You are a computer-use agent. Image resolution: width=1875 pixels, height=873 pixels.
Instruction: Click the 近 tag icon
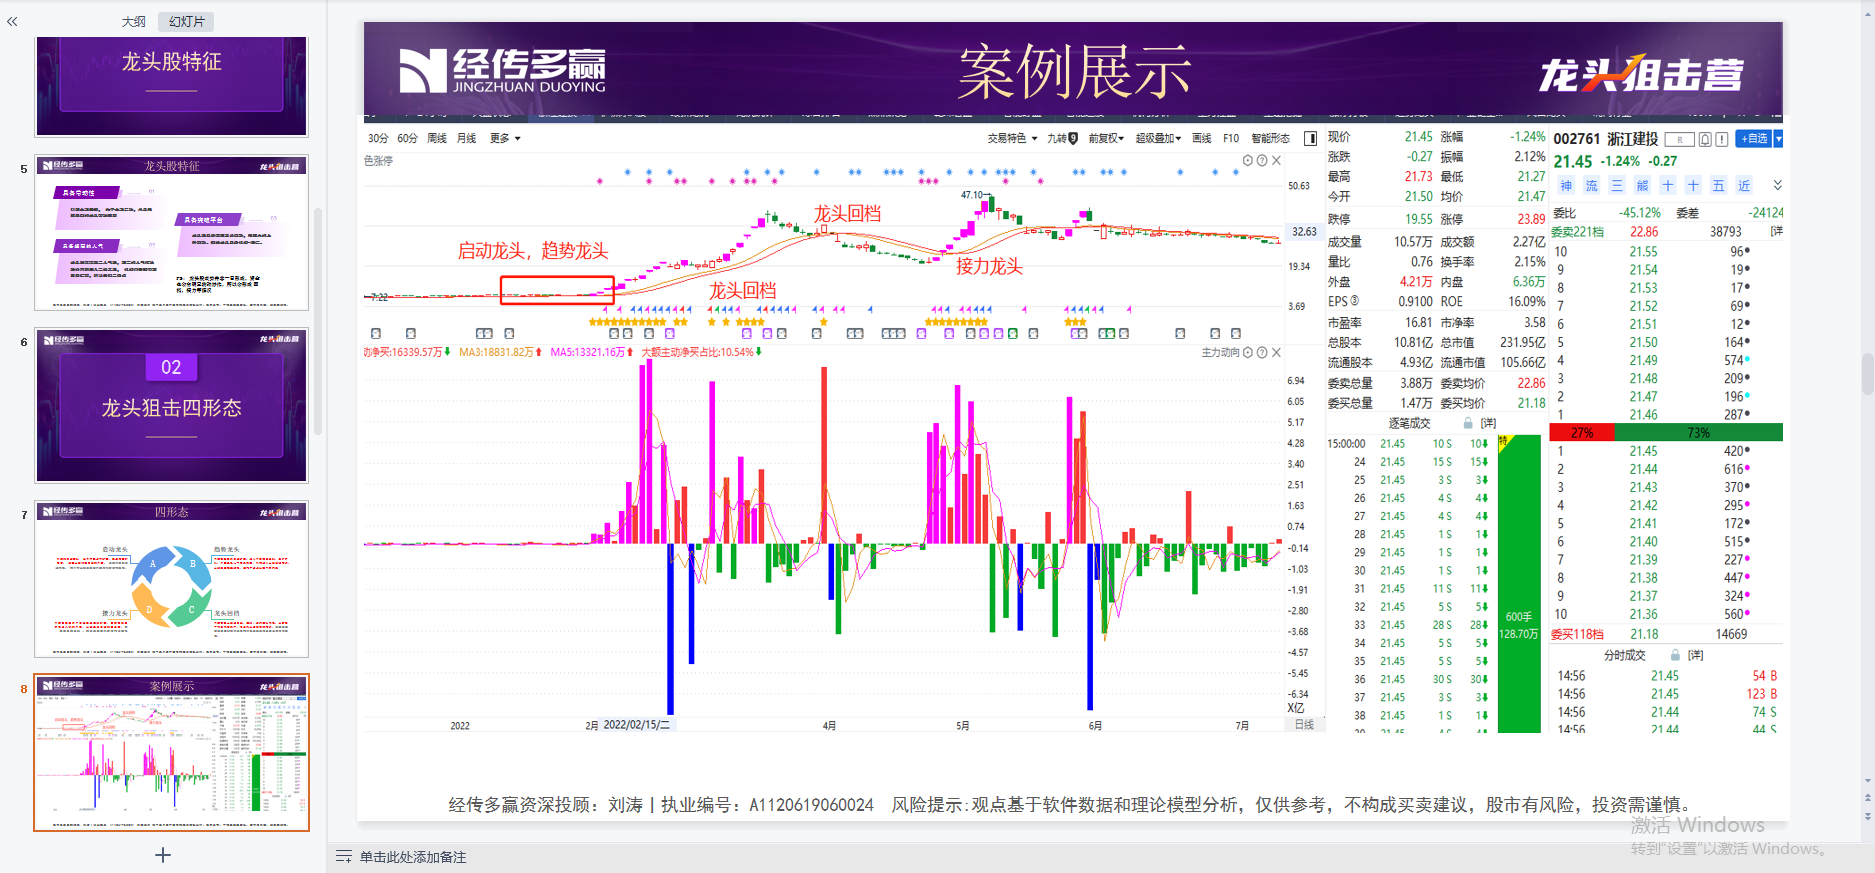tap(1744, 185)
